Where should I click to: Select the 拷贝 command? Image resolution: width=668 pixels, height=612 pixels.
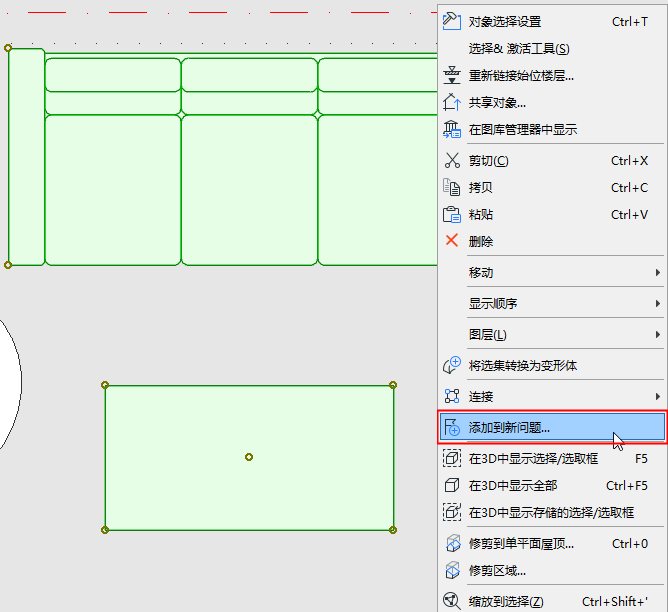(x=552, y=187)
